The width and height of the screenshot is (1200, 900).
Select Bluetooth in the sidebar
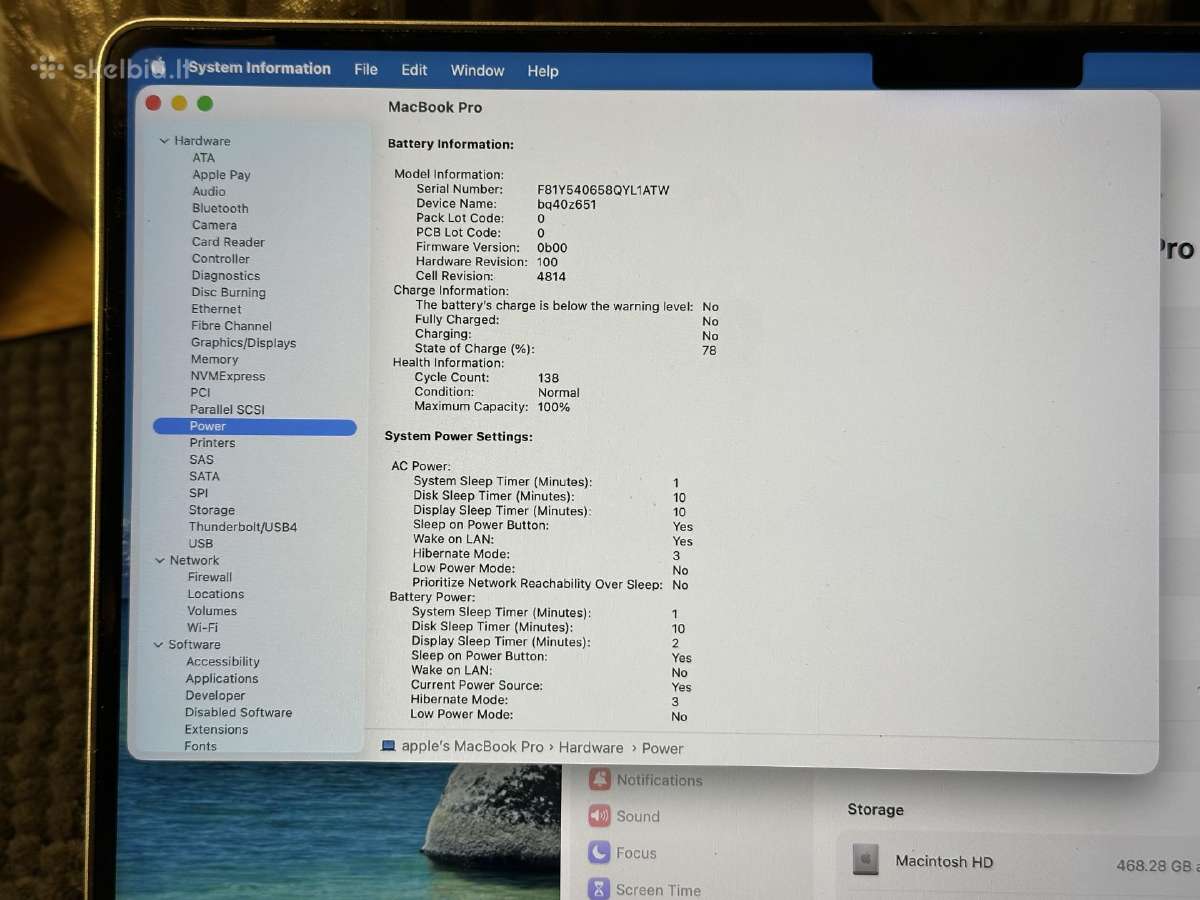click(x=220, y=208)
